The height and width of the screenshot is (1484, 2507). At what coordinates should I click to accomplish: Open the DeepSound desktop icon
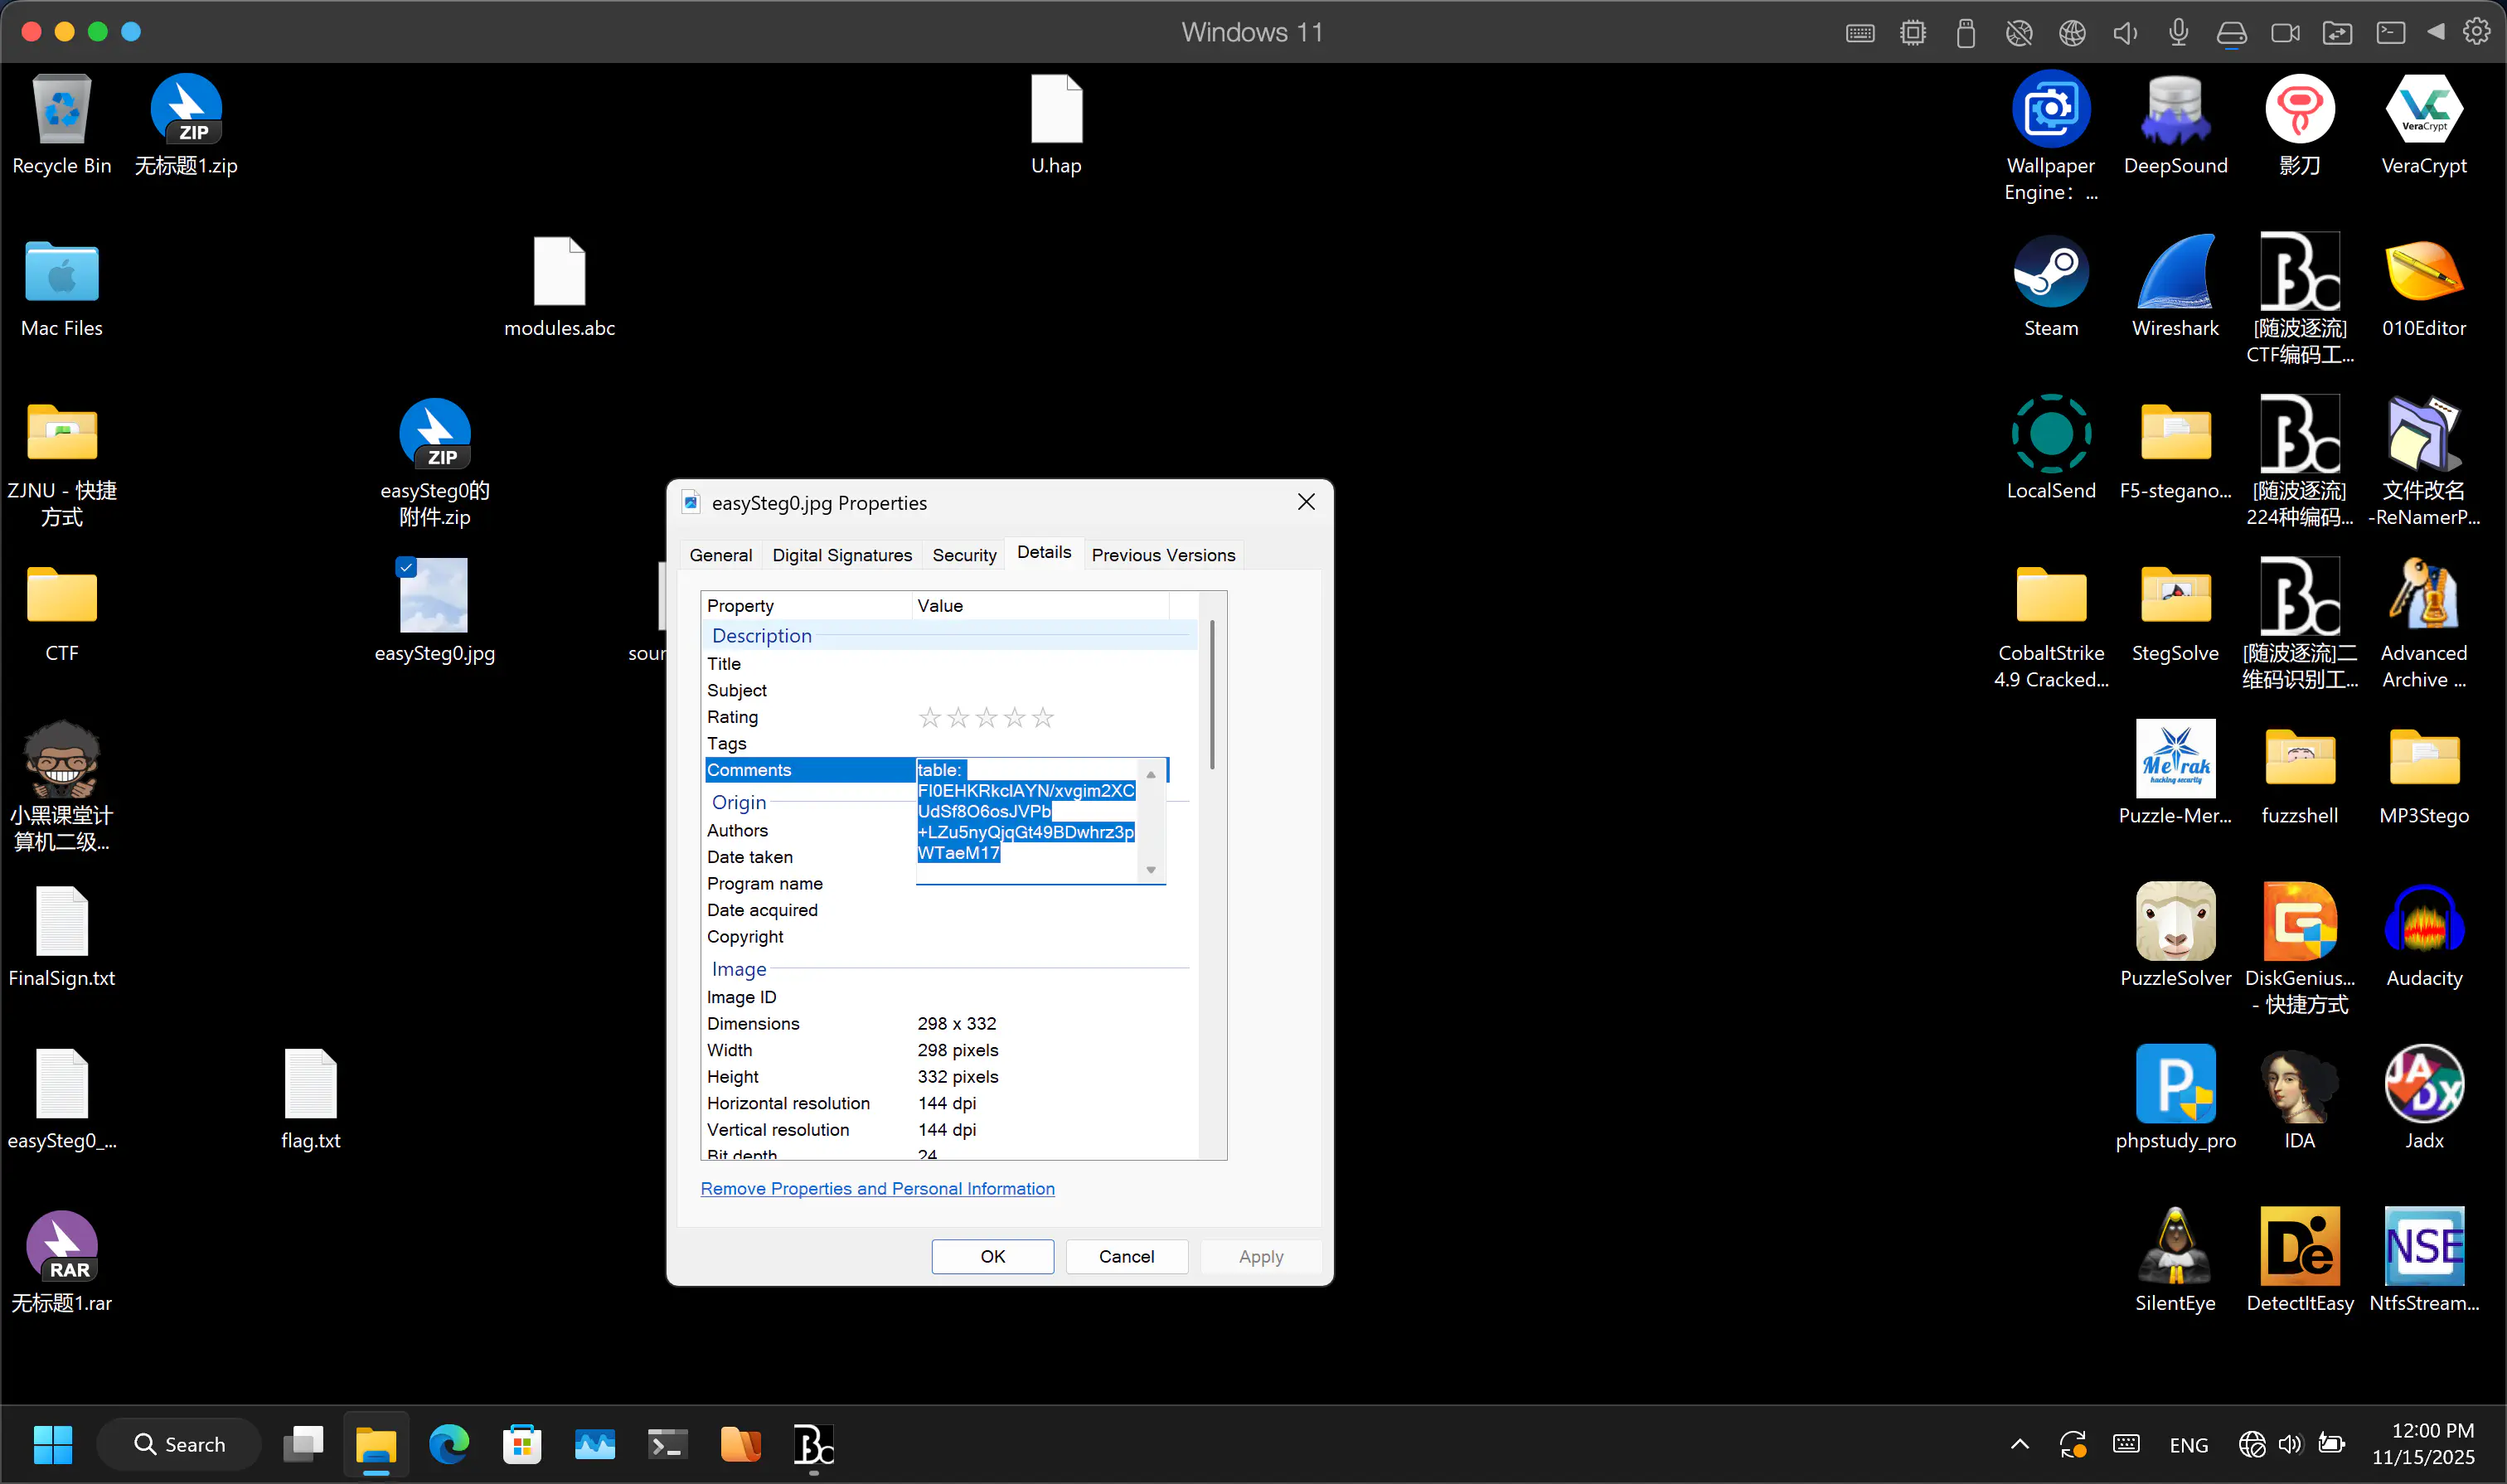point(2174,110)
